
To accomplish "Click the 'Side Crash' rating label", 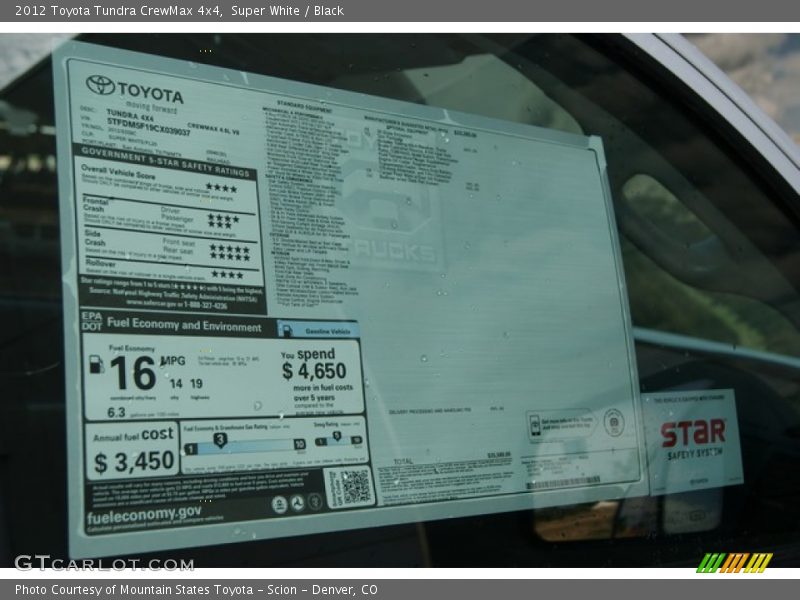I will tap(95, 238).
